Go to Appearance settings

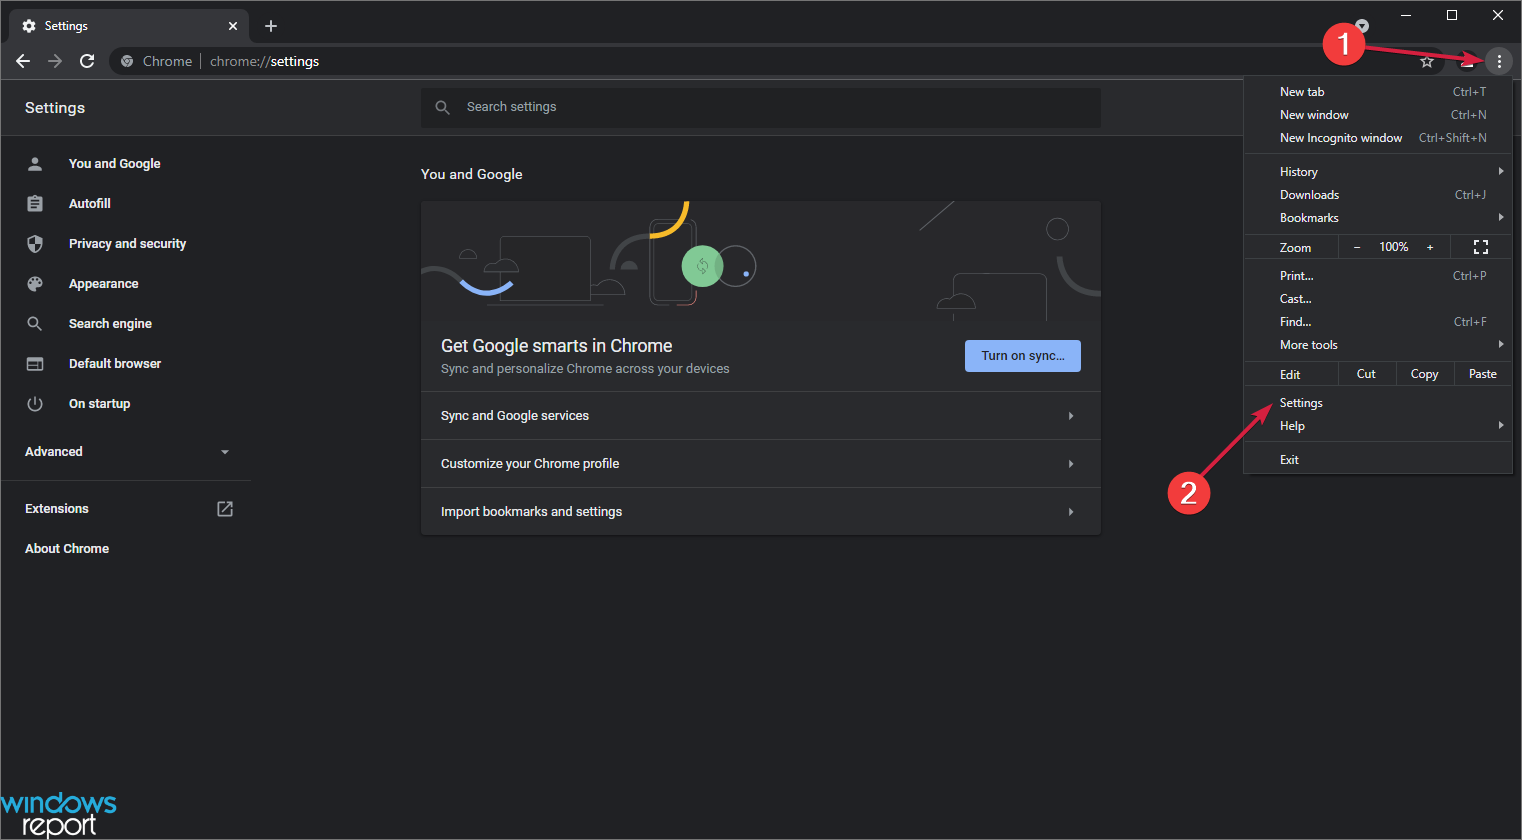[x=104, y=284]
